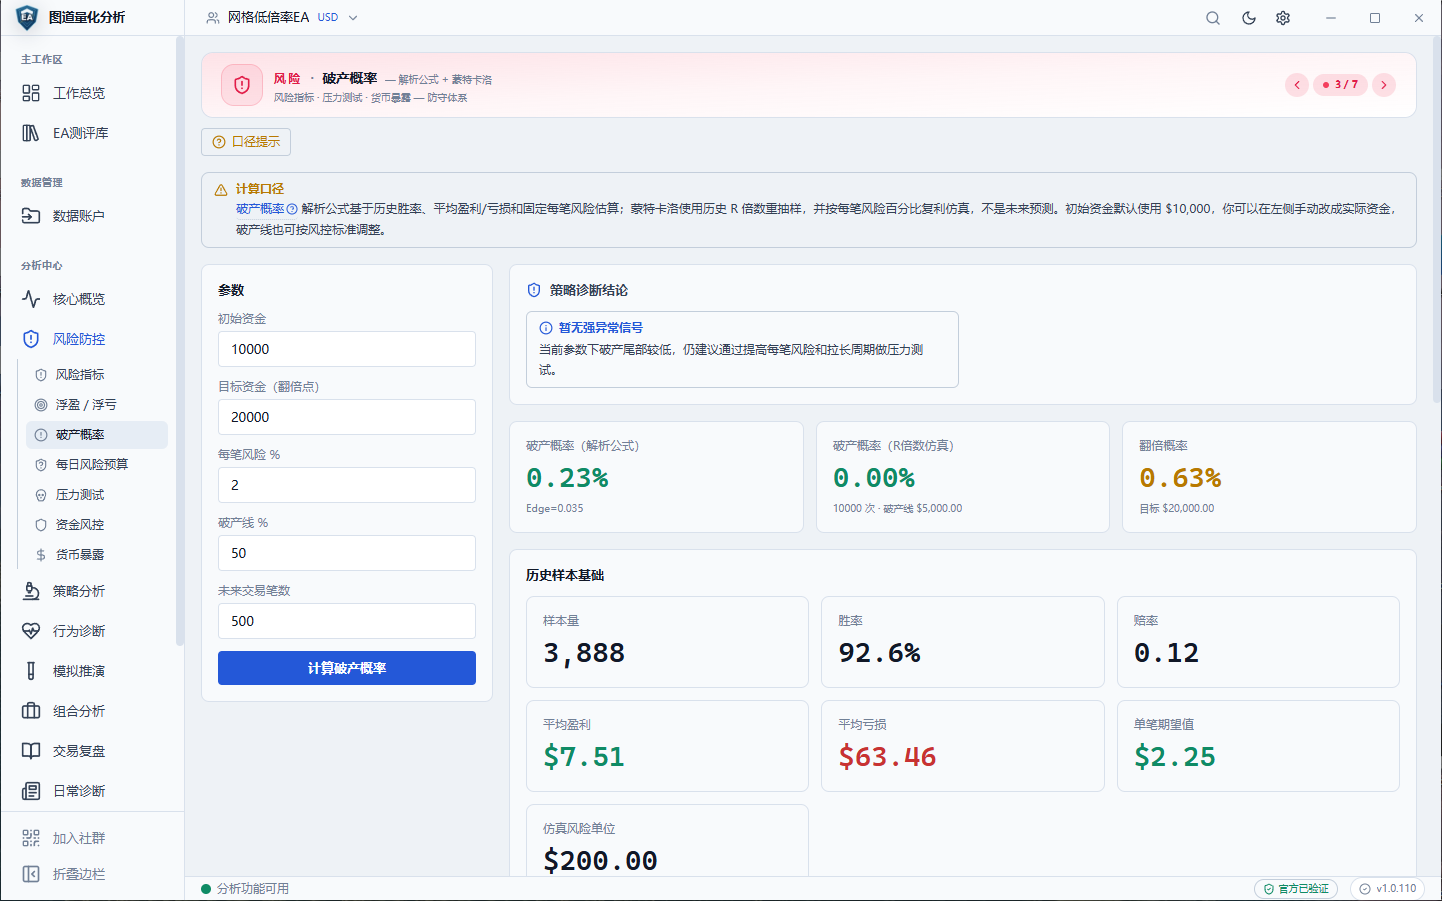Click the sidebar vertical scrollbar

point(180,340)
